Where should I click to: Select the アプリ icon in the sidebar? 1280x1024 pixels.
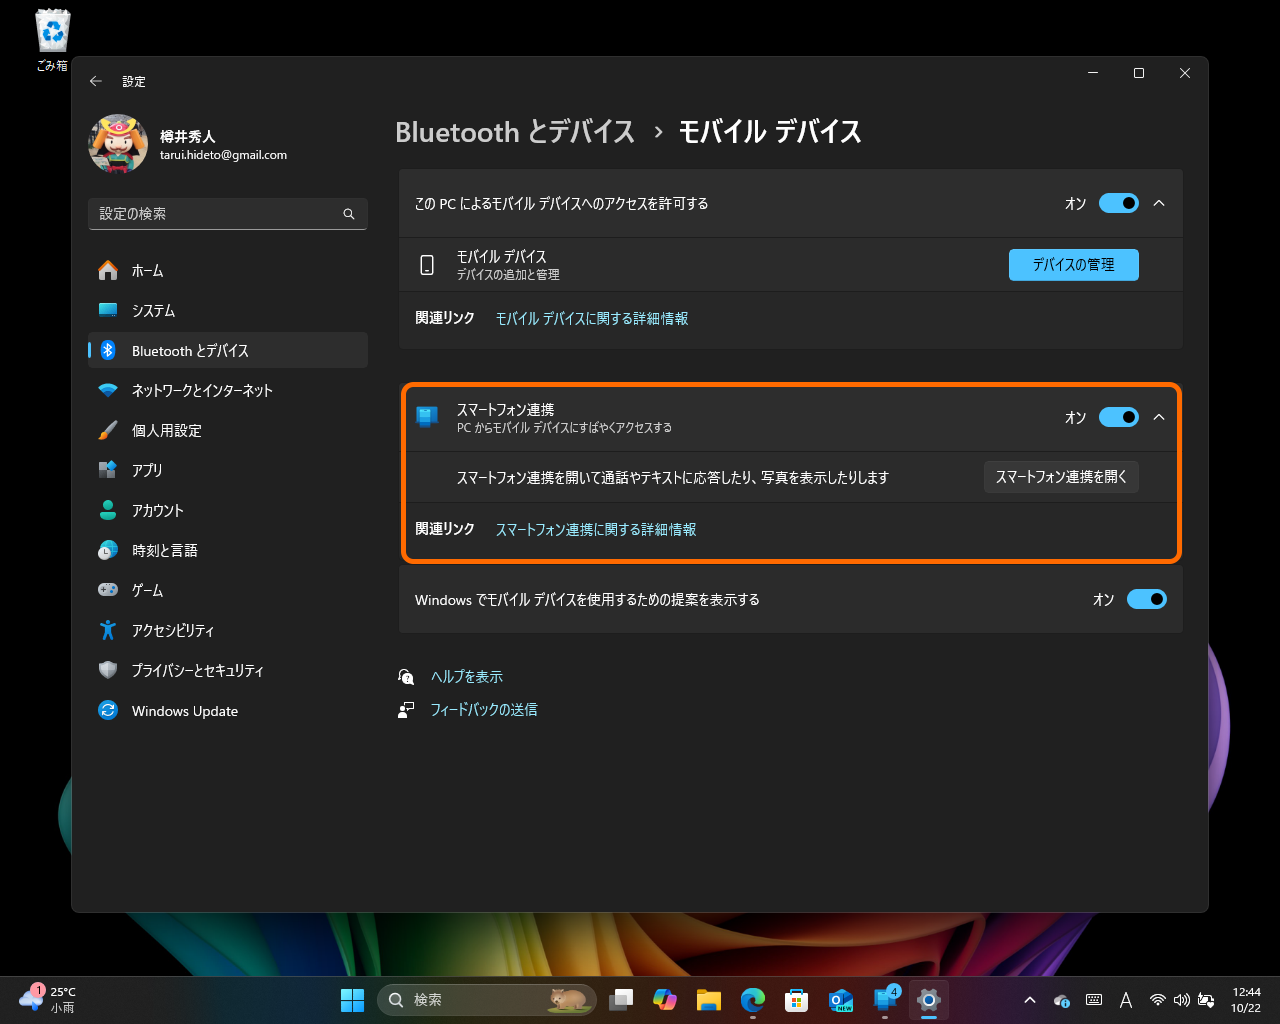click(108, 470)
